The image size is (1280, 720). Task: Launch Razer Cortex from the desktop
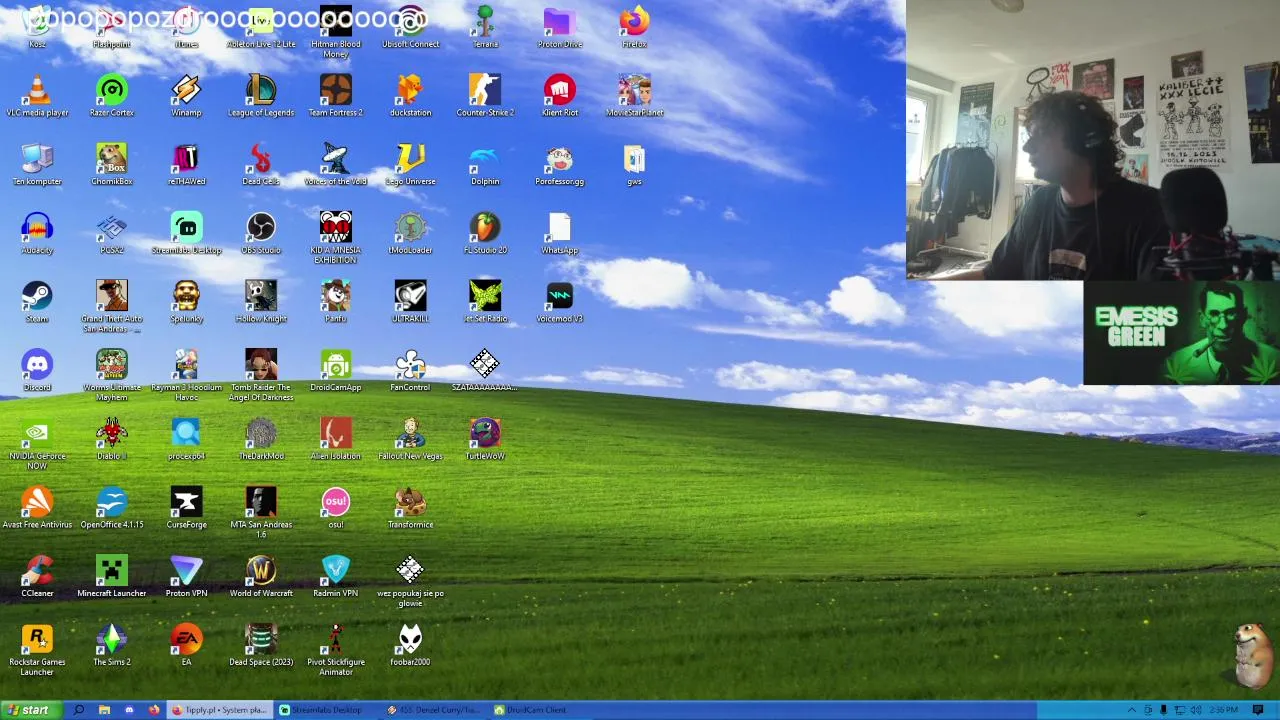click(112, 96)
